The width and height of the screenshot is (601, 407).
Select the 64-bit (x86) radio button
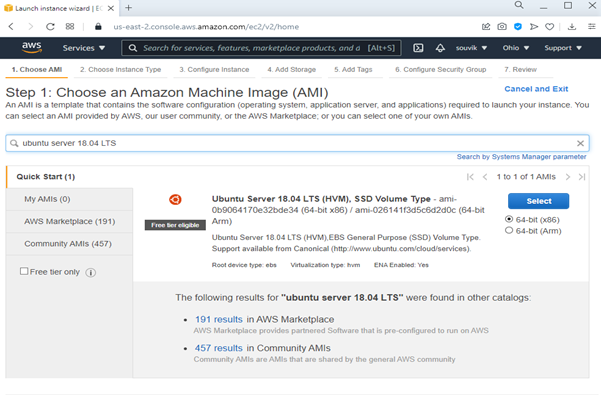(511, 218)
